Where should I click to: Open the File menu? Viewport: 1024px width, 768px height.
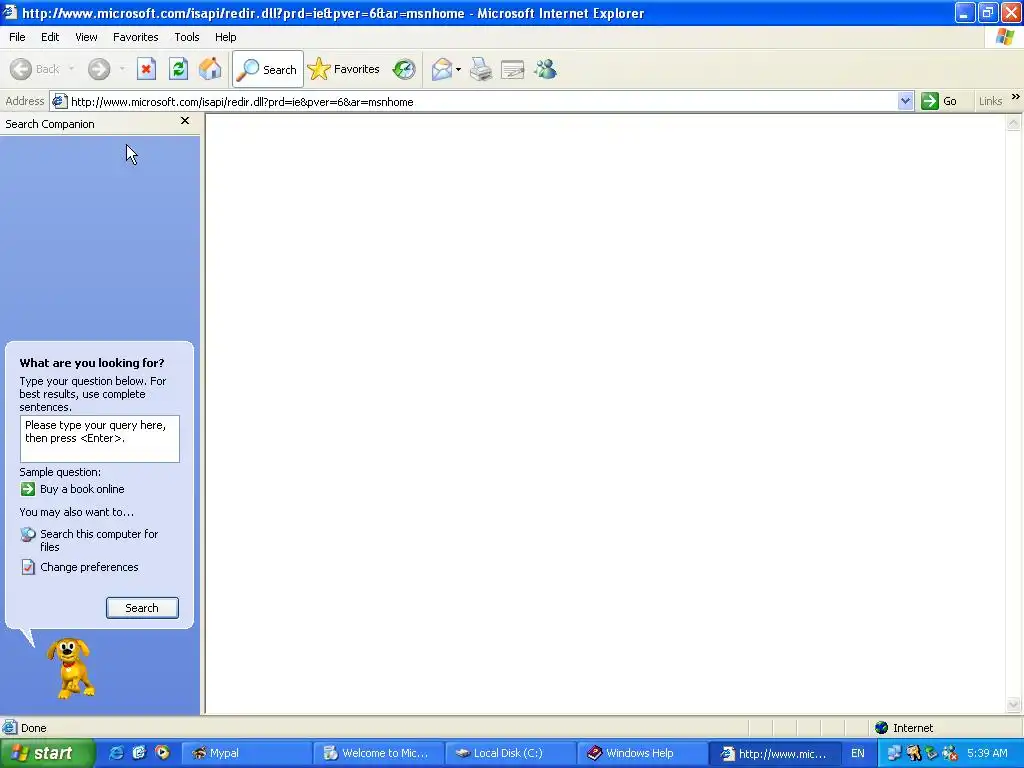pyautogui.click(x=17, y=37)
